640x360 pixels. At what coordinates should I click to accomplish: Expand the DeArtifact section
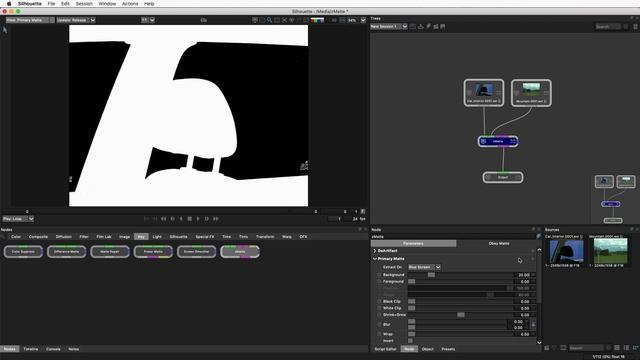pos(374,251)
